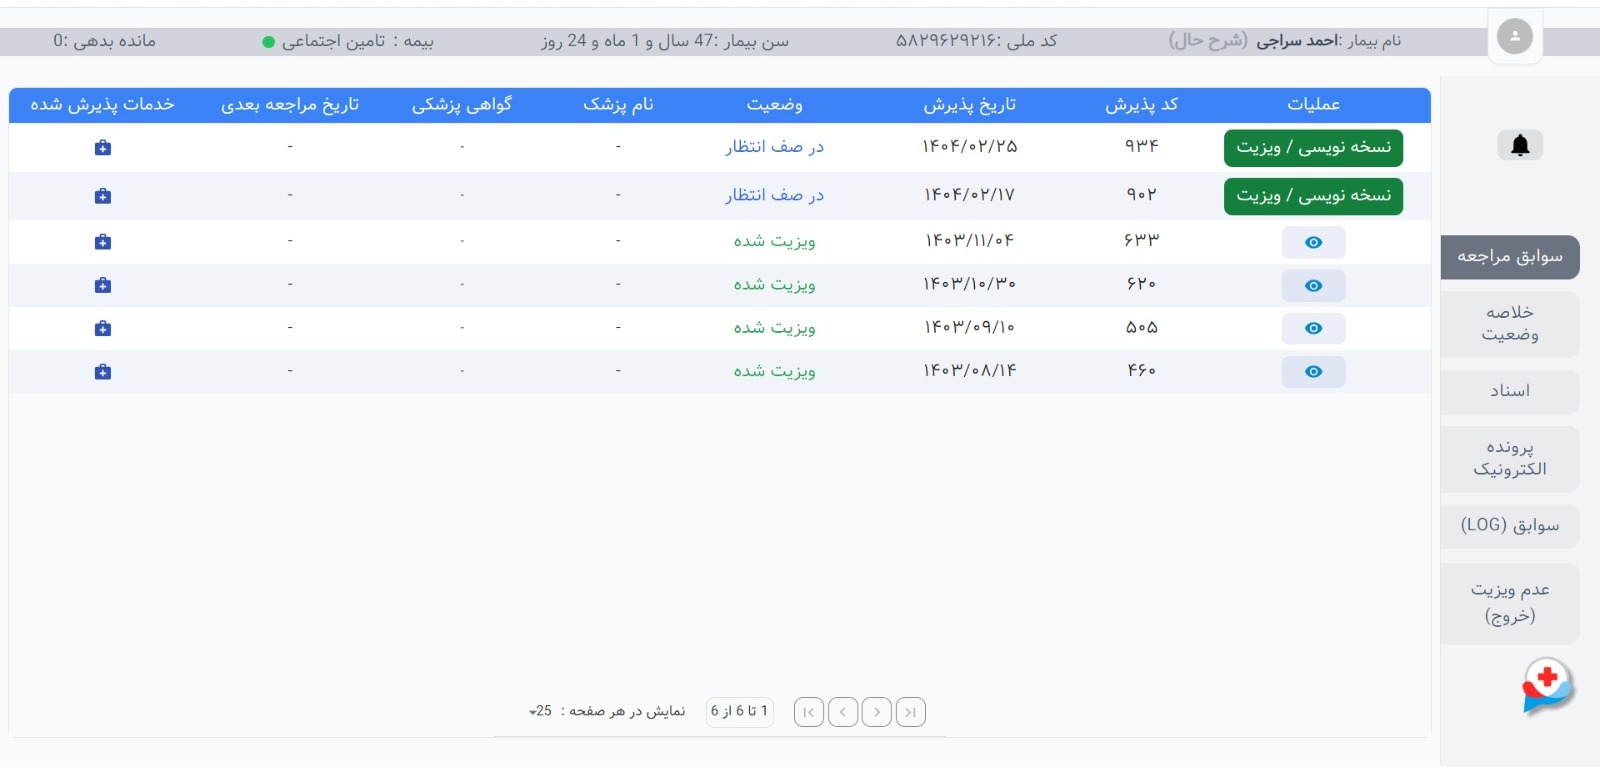
Task: Click the مانده بدهی balance text
Action: (x=104, y=41)
